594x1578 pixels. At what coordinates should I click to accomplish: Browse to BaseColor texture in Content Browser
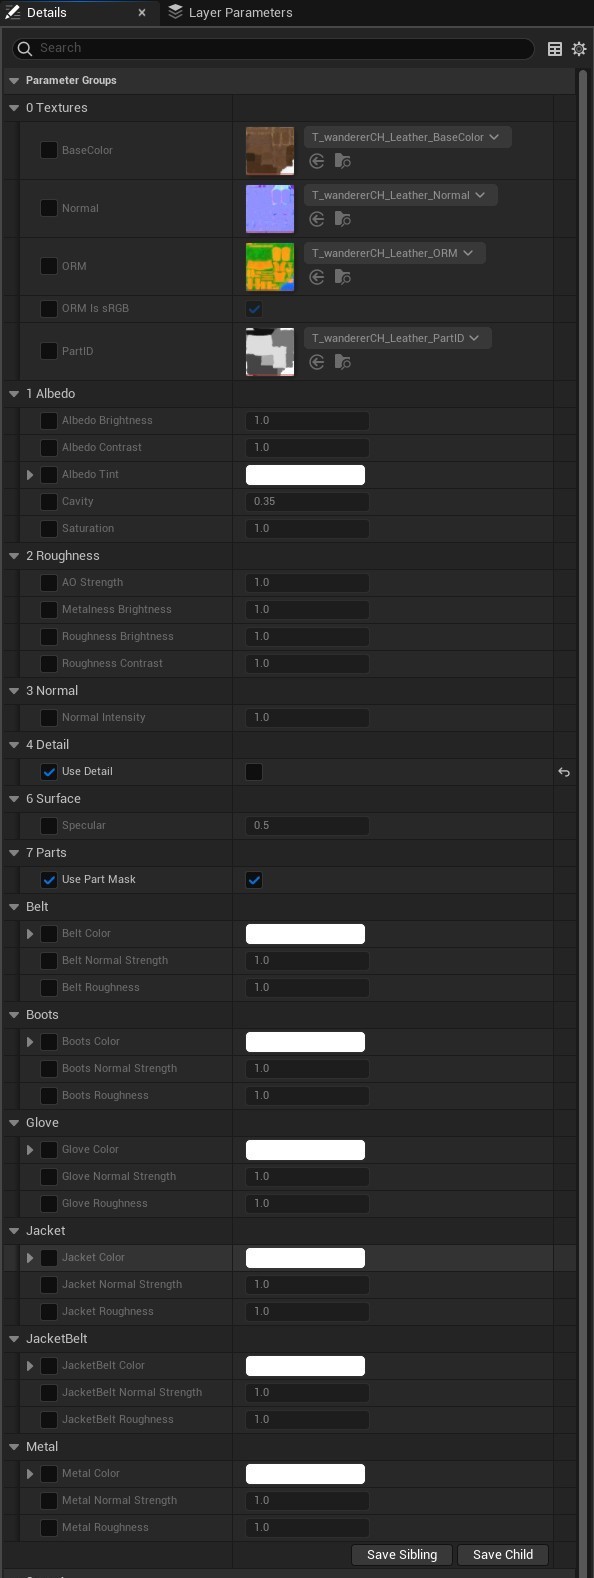click(342, 161)
